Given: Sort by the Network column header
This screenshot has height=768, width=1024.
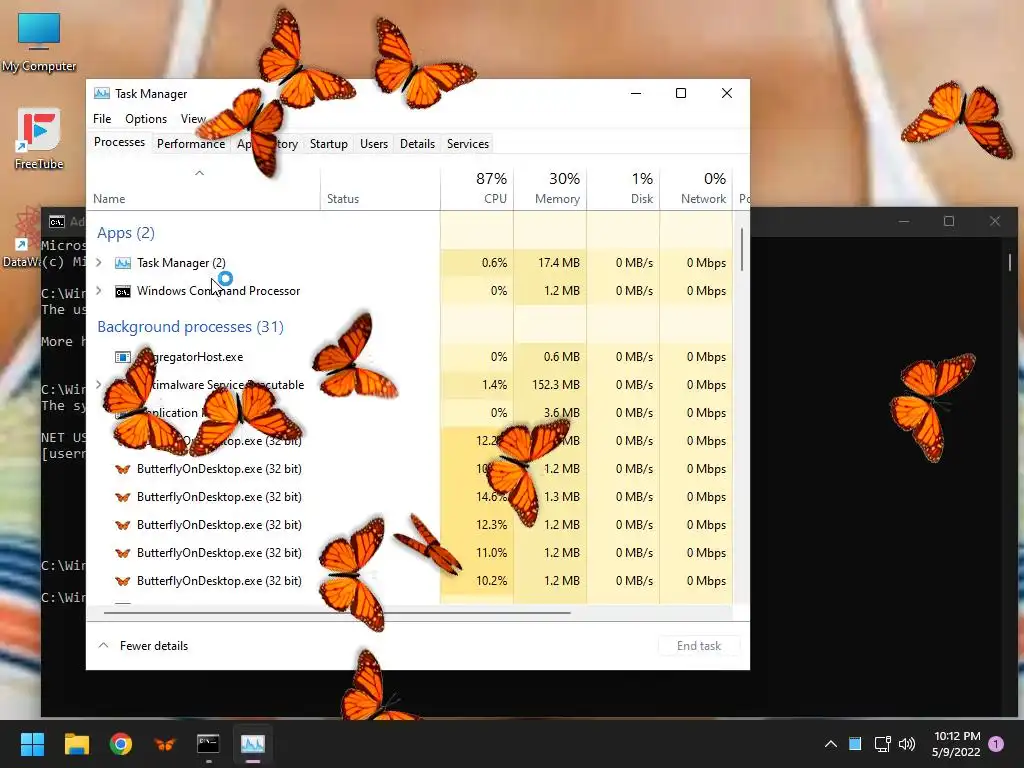Looking at the screenshot, I should click(696, 189).
